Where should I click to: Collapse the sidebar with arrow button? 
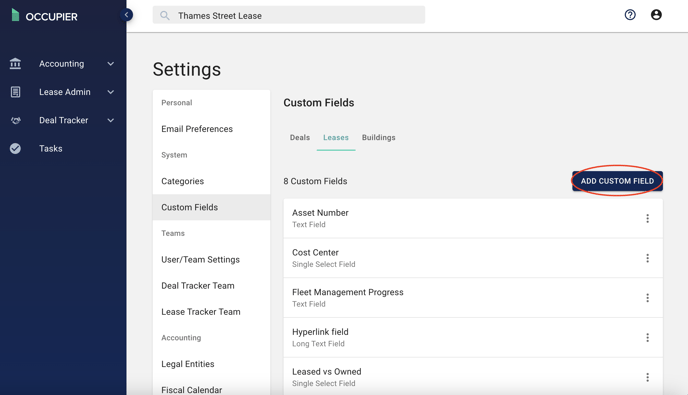point(126,15)
